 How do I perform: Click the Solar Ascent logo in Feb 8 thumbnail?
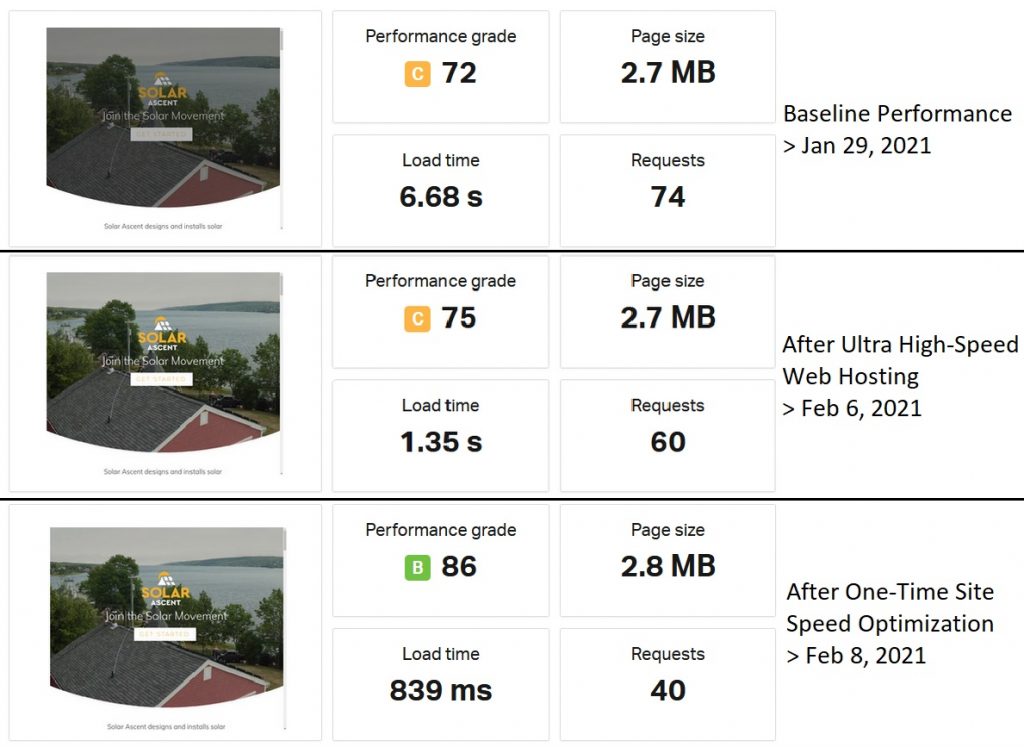click(166, 589)
